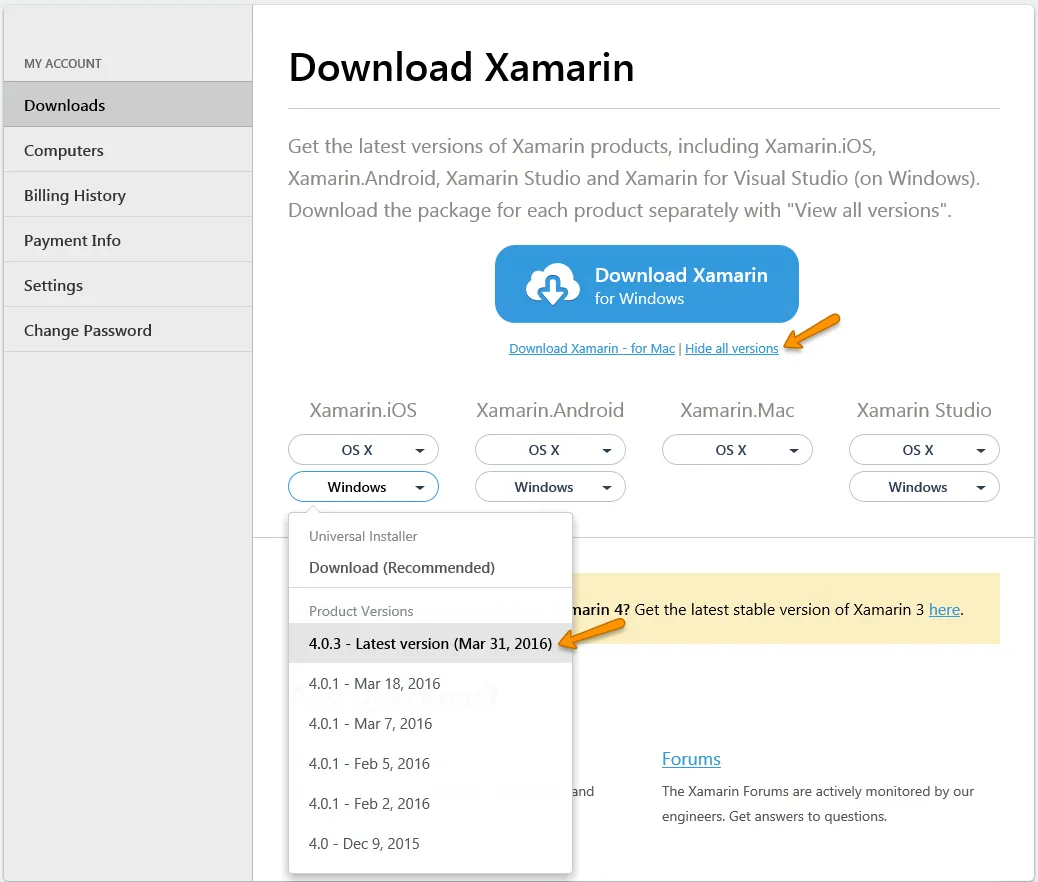Select version 4.0.1 - Feb 5, 2016
The image size is (1038, 882).
tap(430, 763)
